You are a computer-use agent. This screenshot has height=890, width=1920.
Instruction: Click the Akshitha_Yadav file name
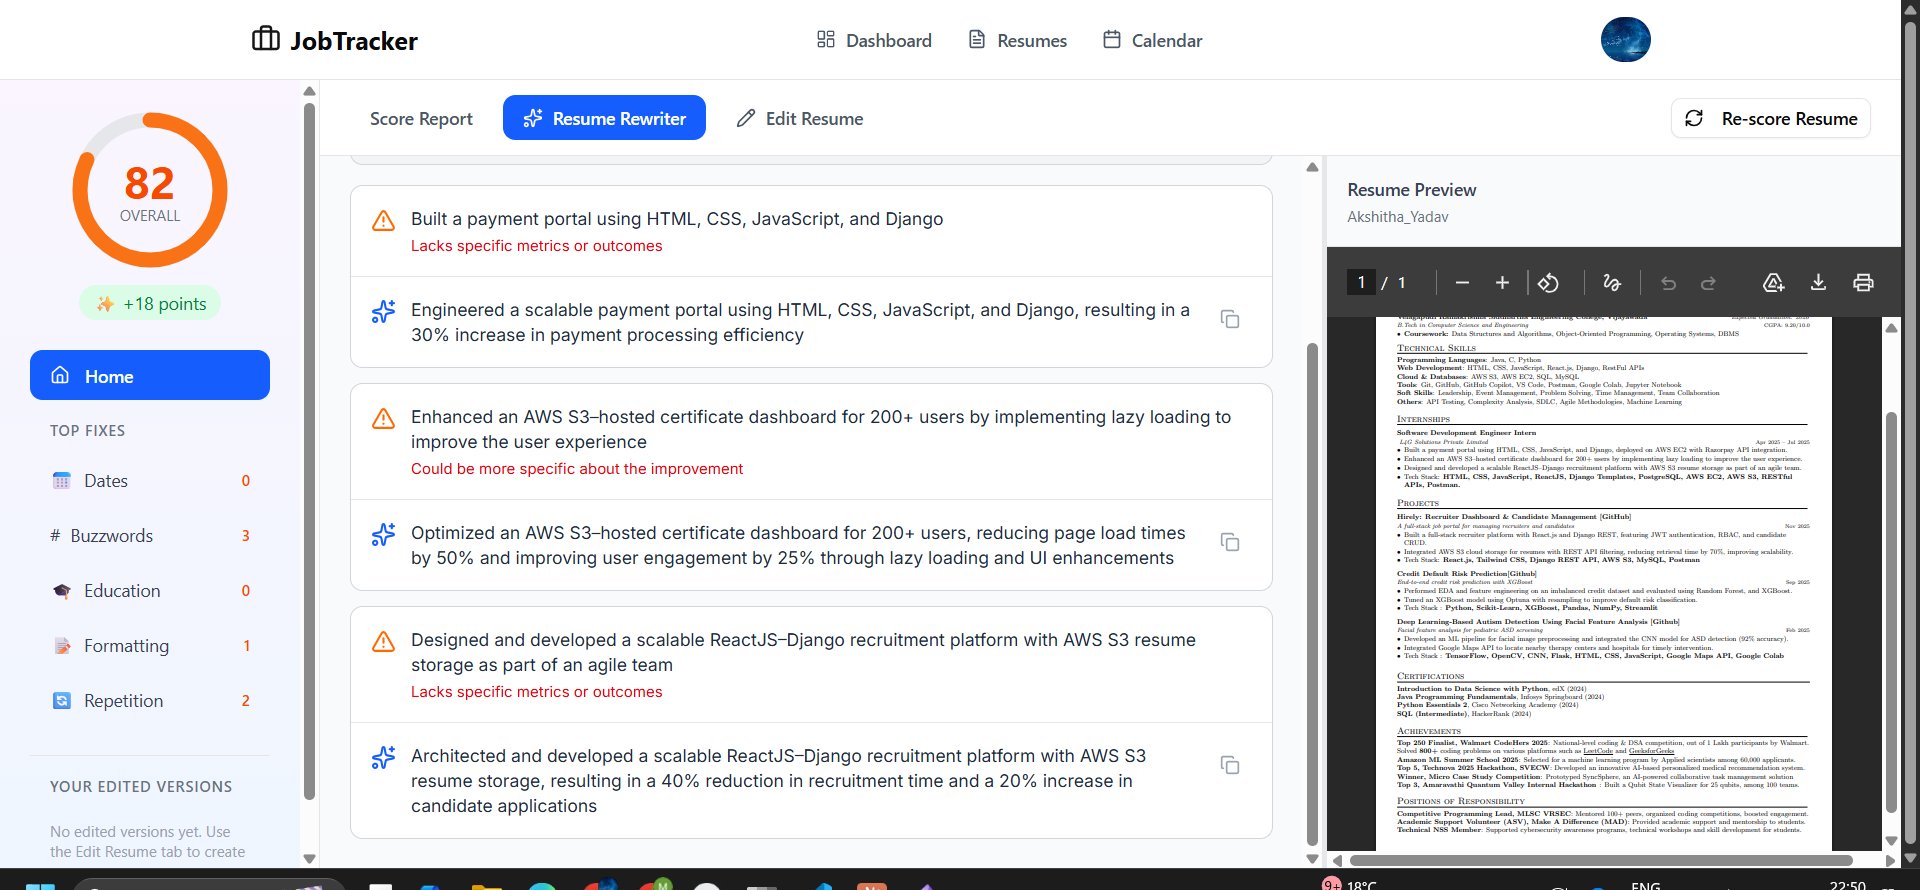[1397, 216]
